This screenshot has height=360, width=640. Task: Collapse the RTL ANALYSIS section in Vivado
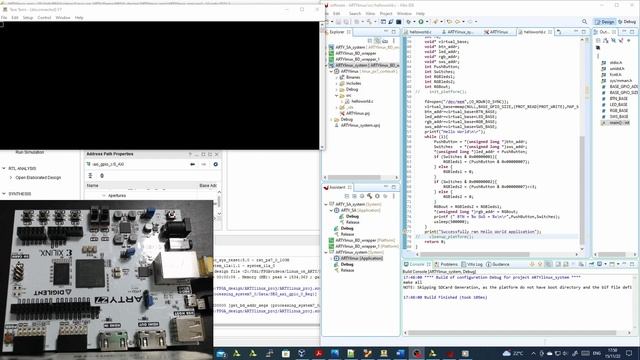[4, 169]
